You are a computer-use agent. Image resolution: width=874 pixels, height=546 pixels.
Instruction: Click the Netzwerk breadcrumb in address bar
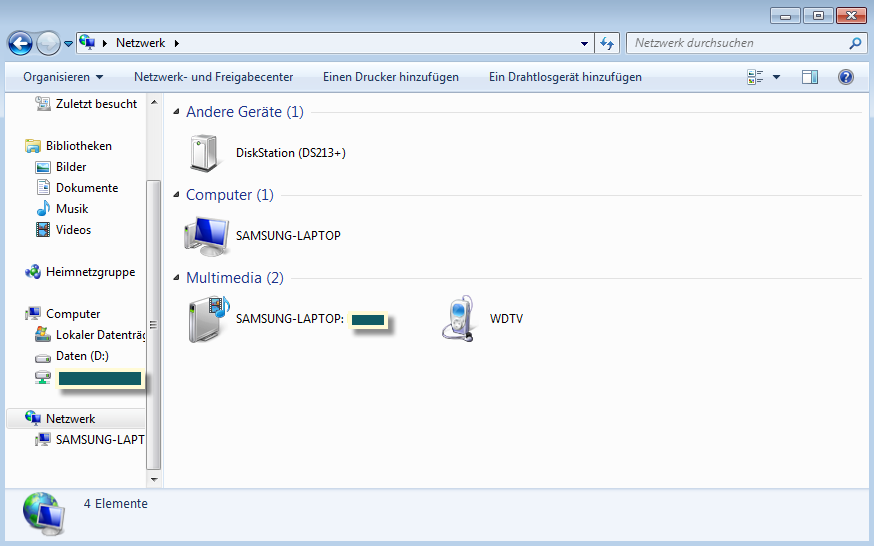140,43
